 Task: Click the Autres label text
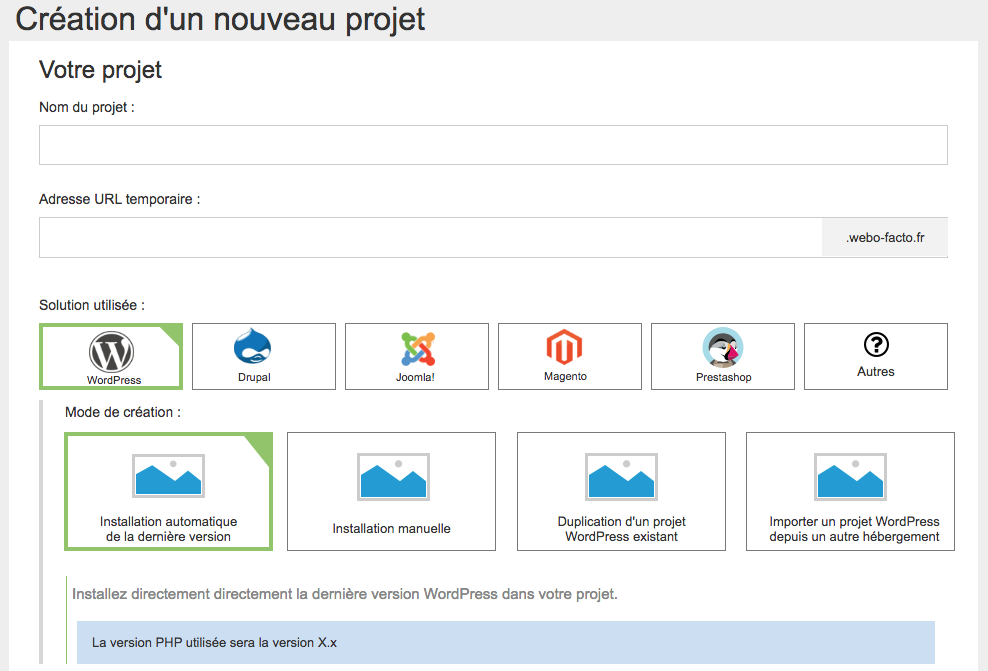pyautogui.click(x=876, y=372)
